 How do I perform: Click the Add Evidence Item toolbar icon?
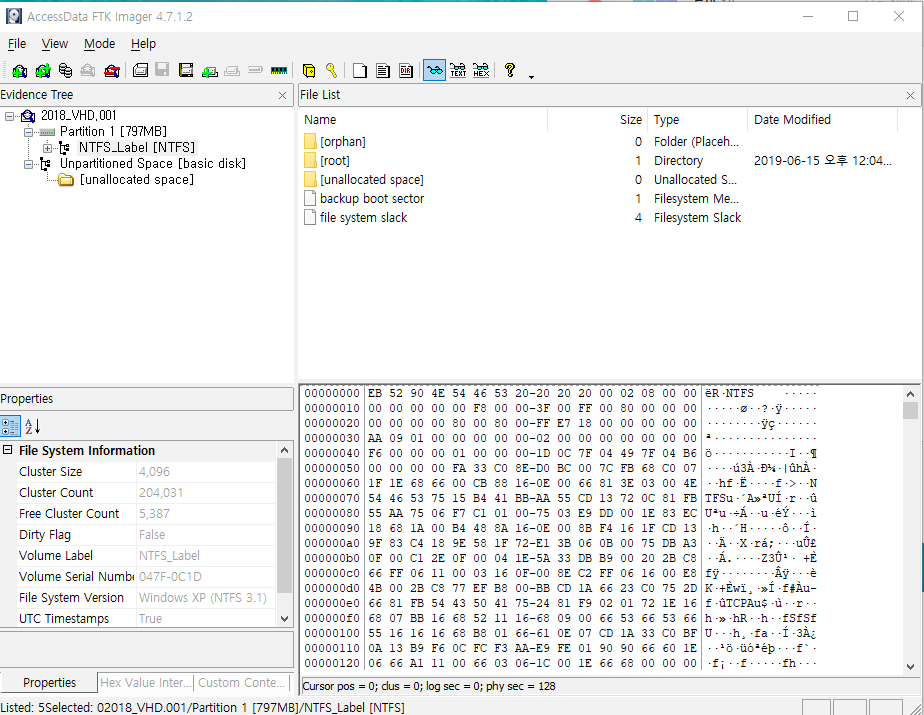19,71
